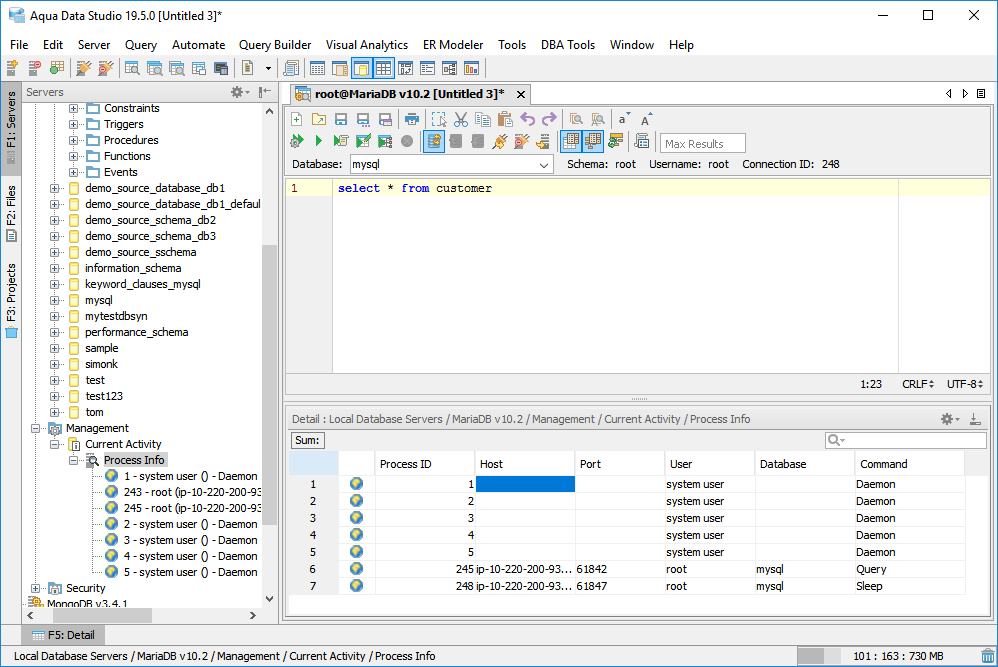Viewport: 998px width, 667px height.
Task: Open the Query menu
Action: 141,45
